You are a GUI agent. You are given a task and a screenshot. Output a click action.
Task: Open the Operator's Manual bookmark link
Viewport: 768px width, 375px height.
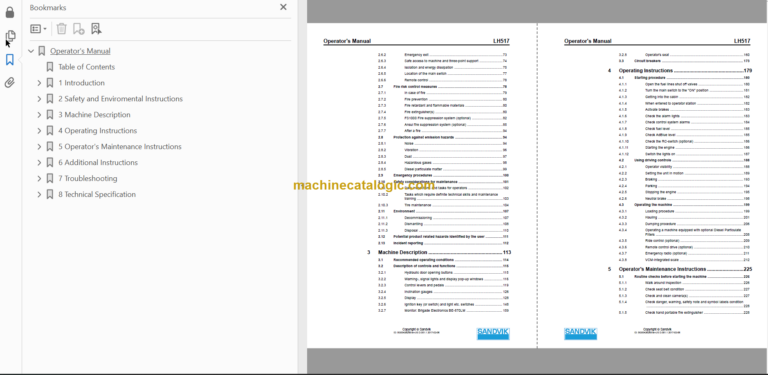point(80,51)
